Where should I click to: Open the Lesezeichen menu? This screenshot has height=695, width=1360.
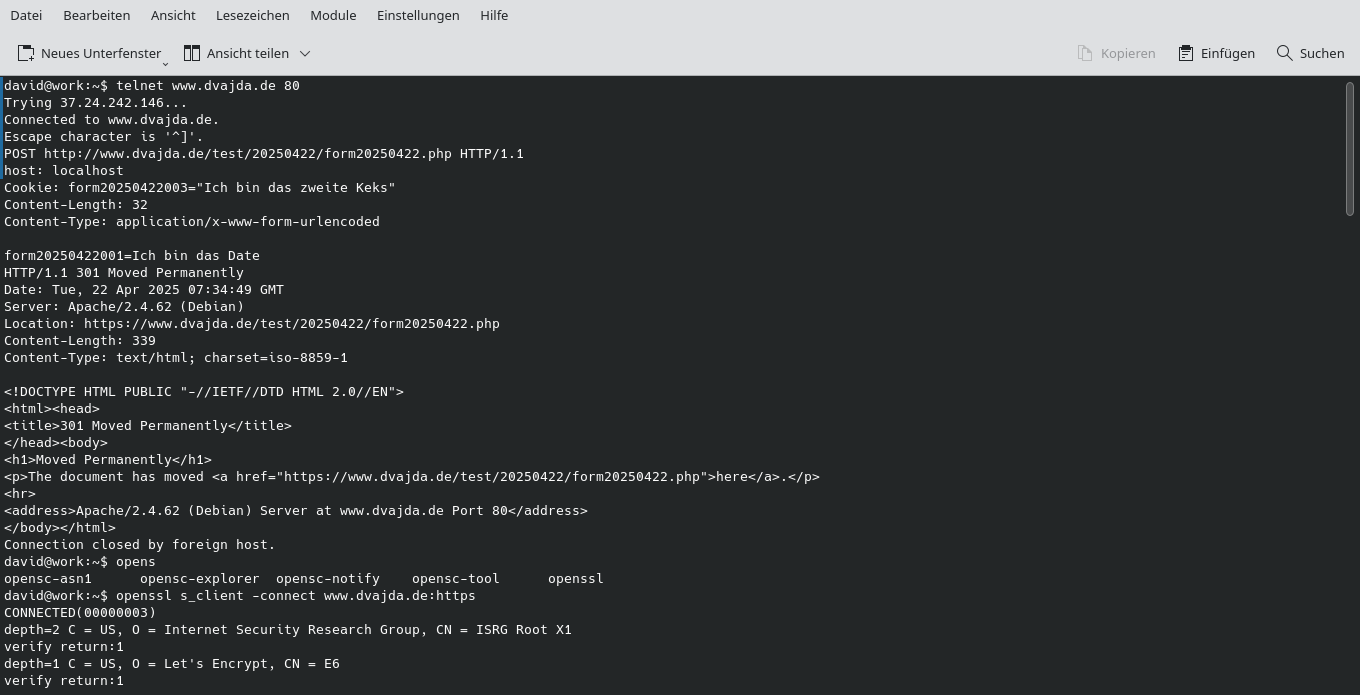click(x=252, y=15)
